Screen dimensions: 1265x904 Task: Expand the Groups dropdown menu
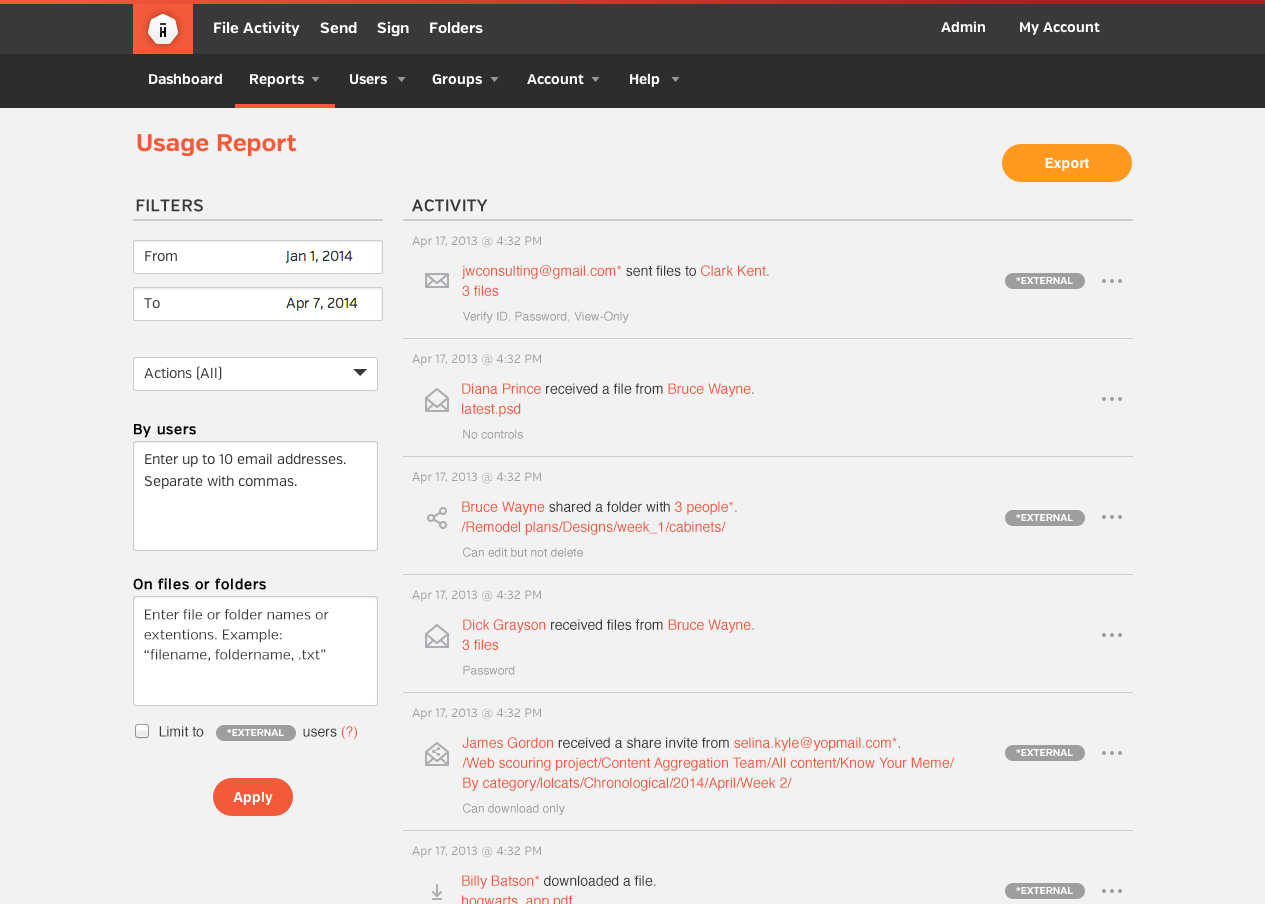[x=465, y=79]
